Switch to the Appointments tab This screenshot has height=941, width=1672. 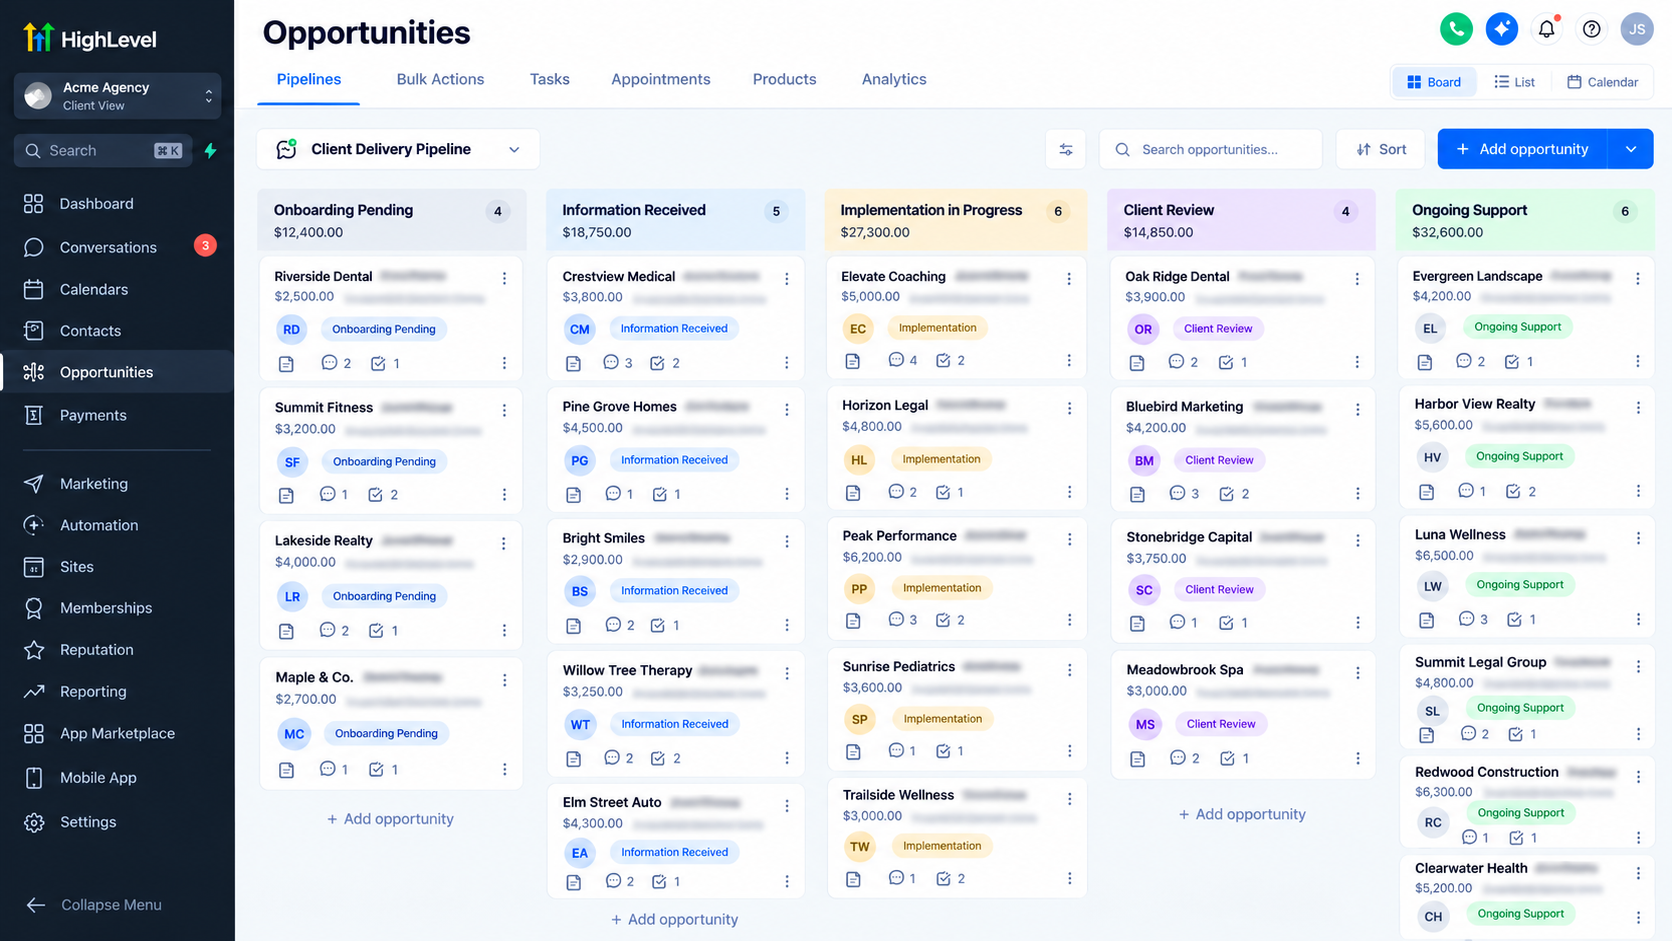(661, 79)
